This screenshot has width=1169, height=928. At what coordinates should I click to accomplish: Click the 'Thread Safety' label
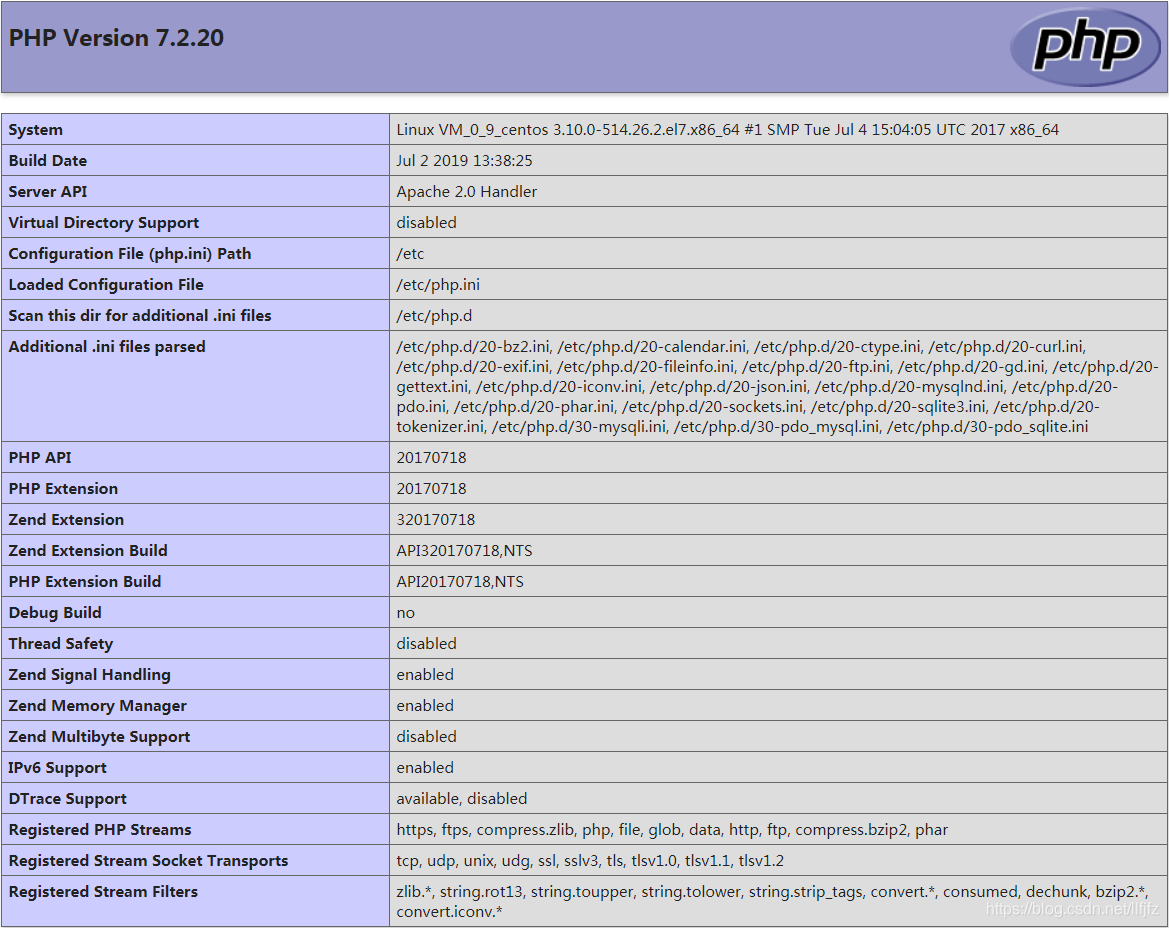(61, 643)
